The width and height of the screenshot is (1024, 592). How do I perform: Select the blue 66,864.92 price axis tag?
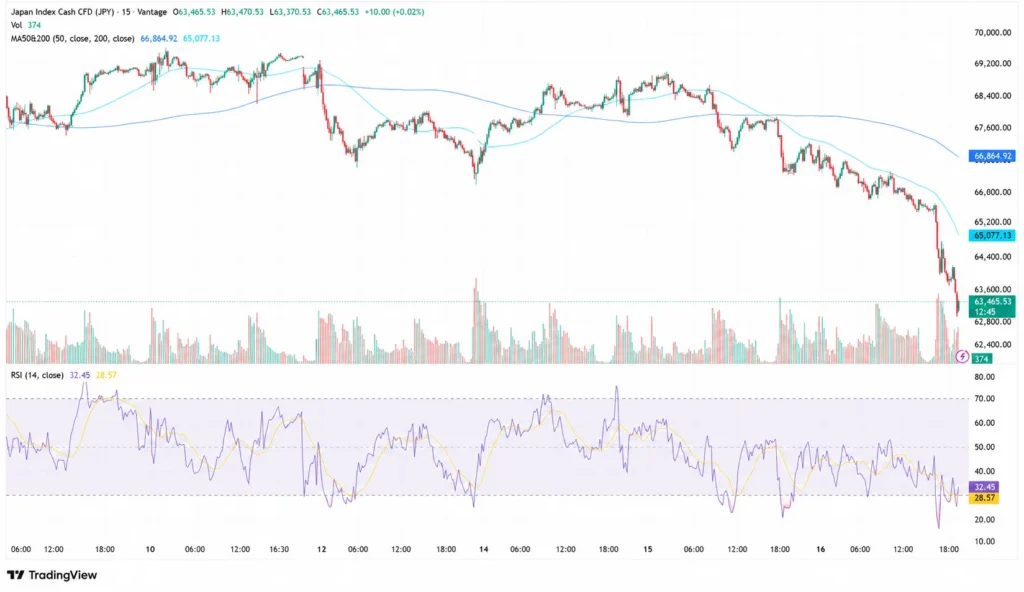point(992,156)
